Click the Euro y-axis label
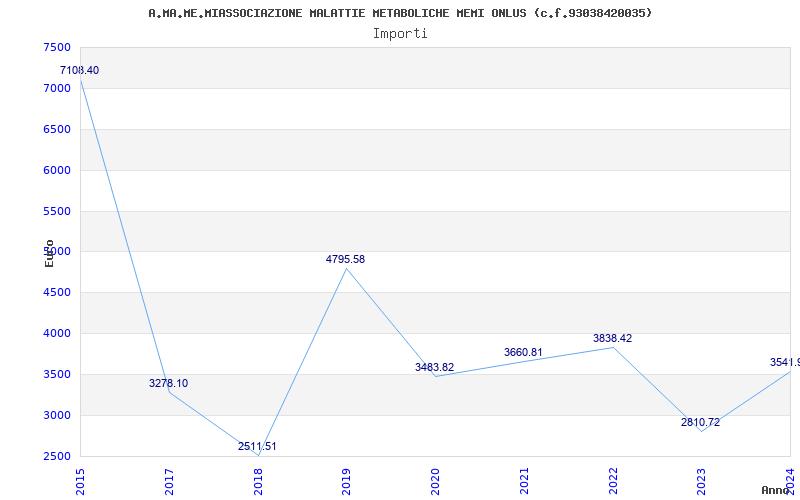 click(x=49, y=253)
